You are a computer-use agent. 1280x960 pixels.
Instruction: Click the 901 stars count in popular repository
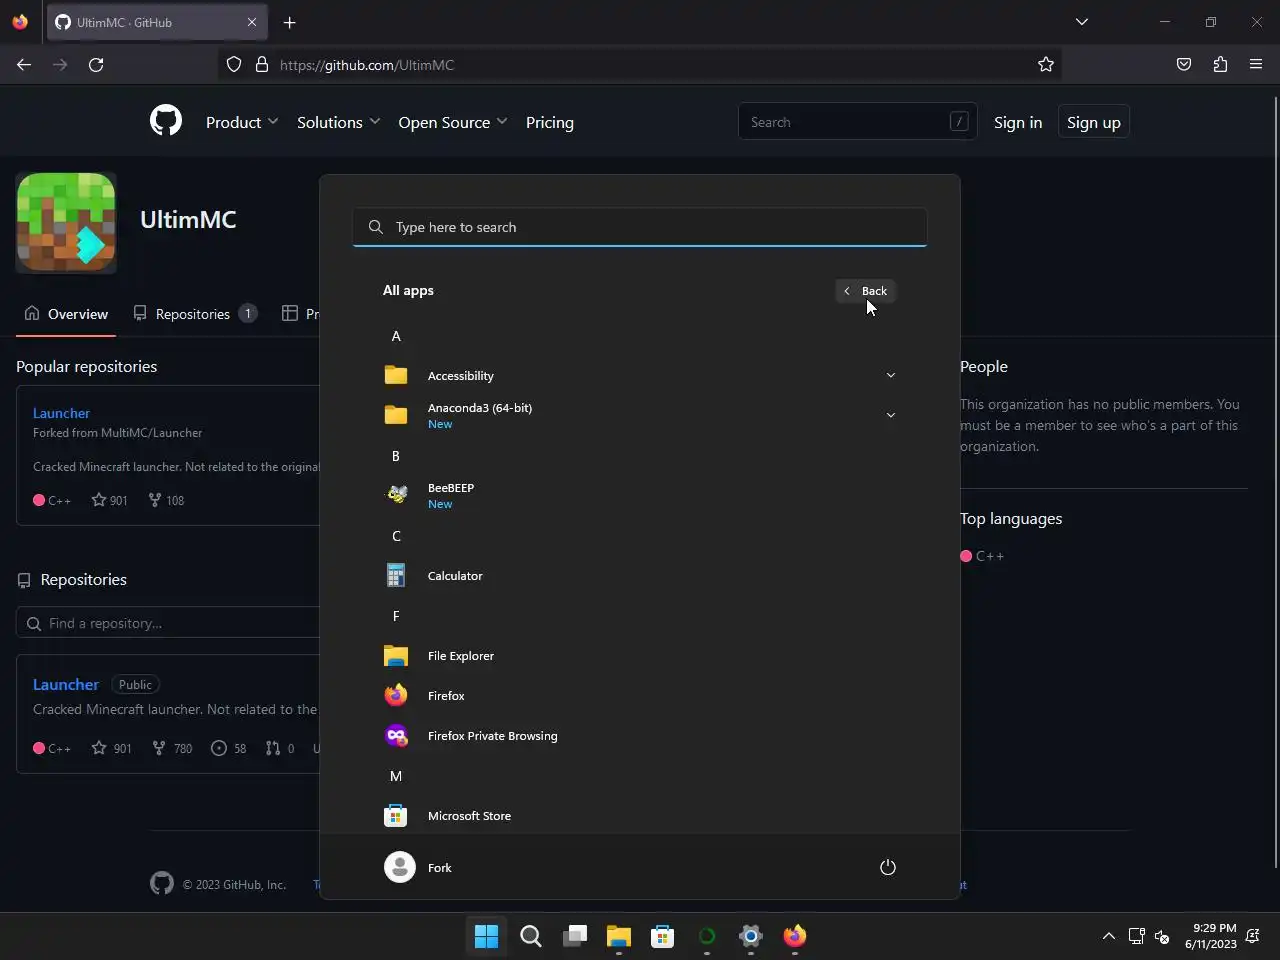pos(110,500)
